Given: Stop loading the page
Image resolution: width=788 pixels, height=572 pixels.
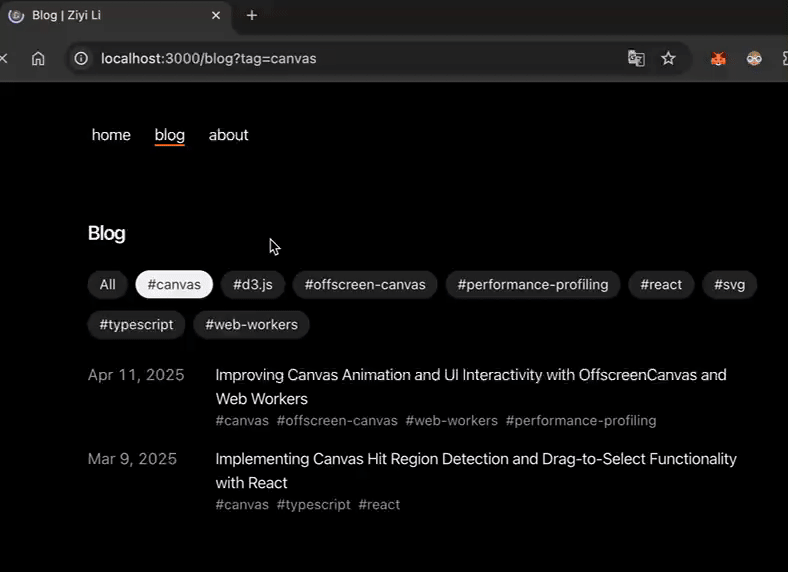Looking at the screenshot, I should pos(4,59).
